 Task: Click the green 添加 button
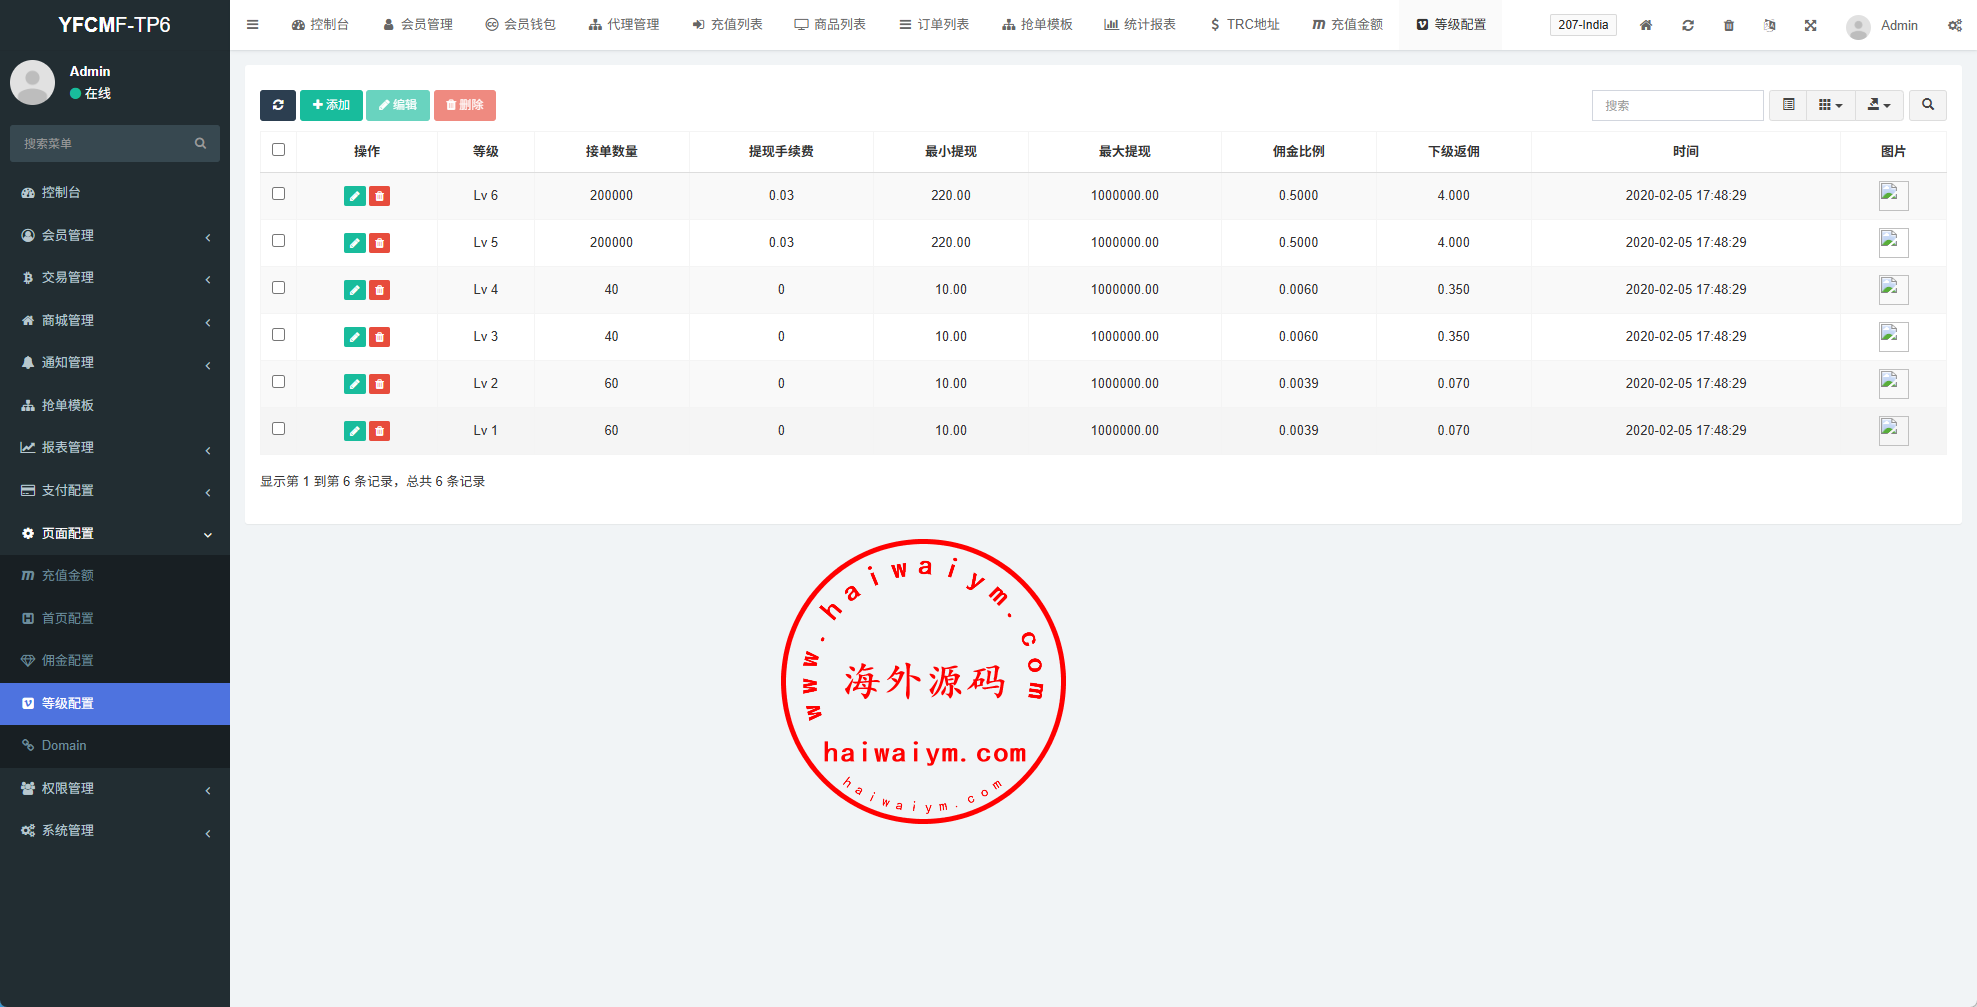coord(331,105)
